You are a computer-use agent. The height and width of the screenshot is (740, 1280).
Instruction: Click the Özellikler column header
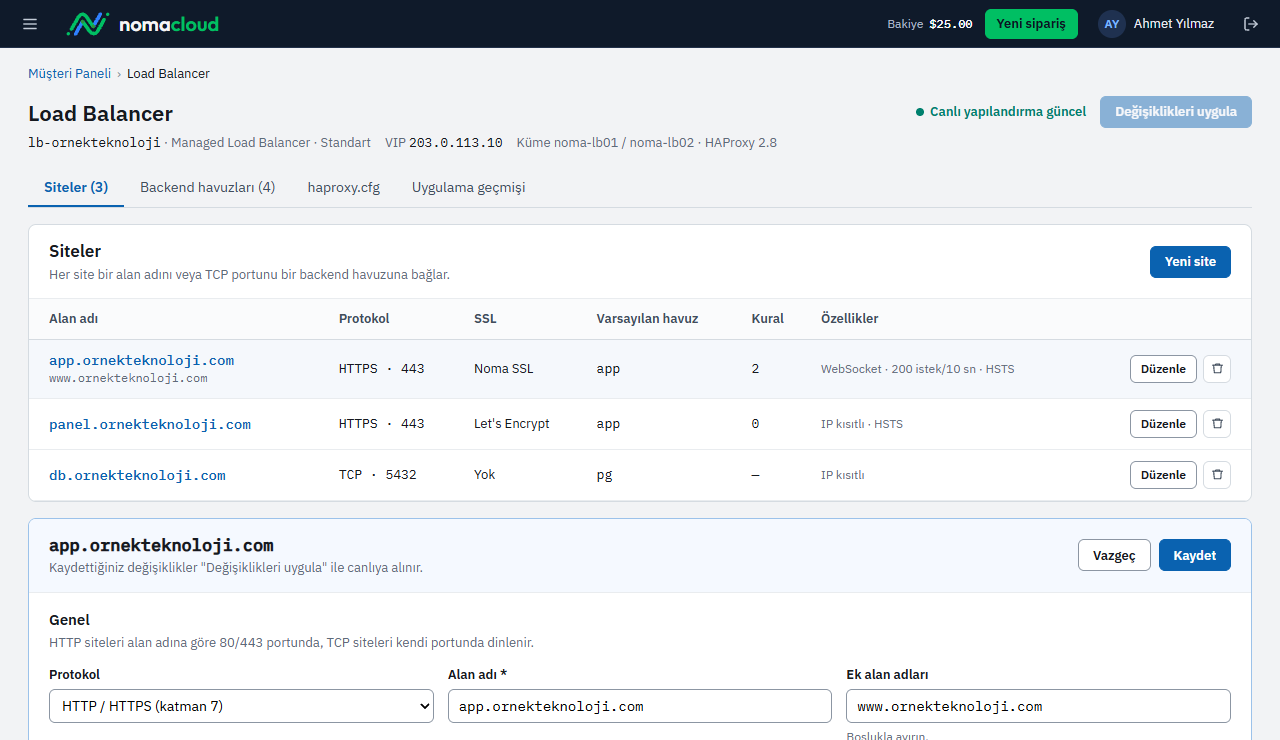(849, 319)
